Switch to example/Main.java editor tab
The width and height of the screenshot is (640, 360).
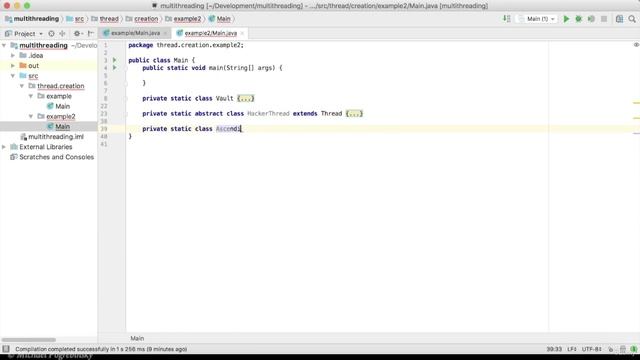(x=135, y=33)
